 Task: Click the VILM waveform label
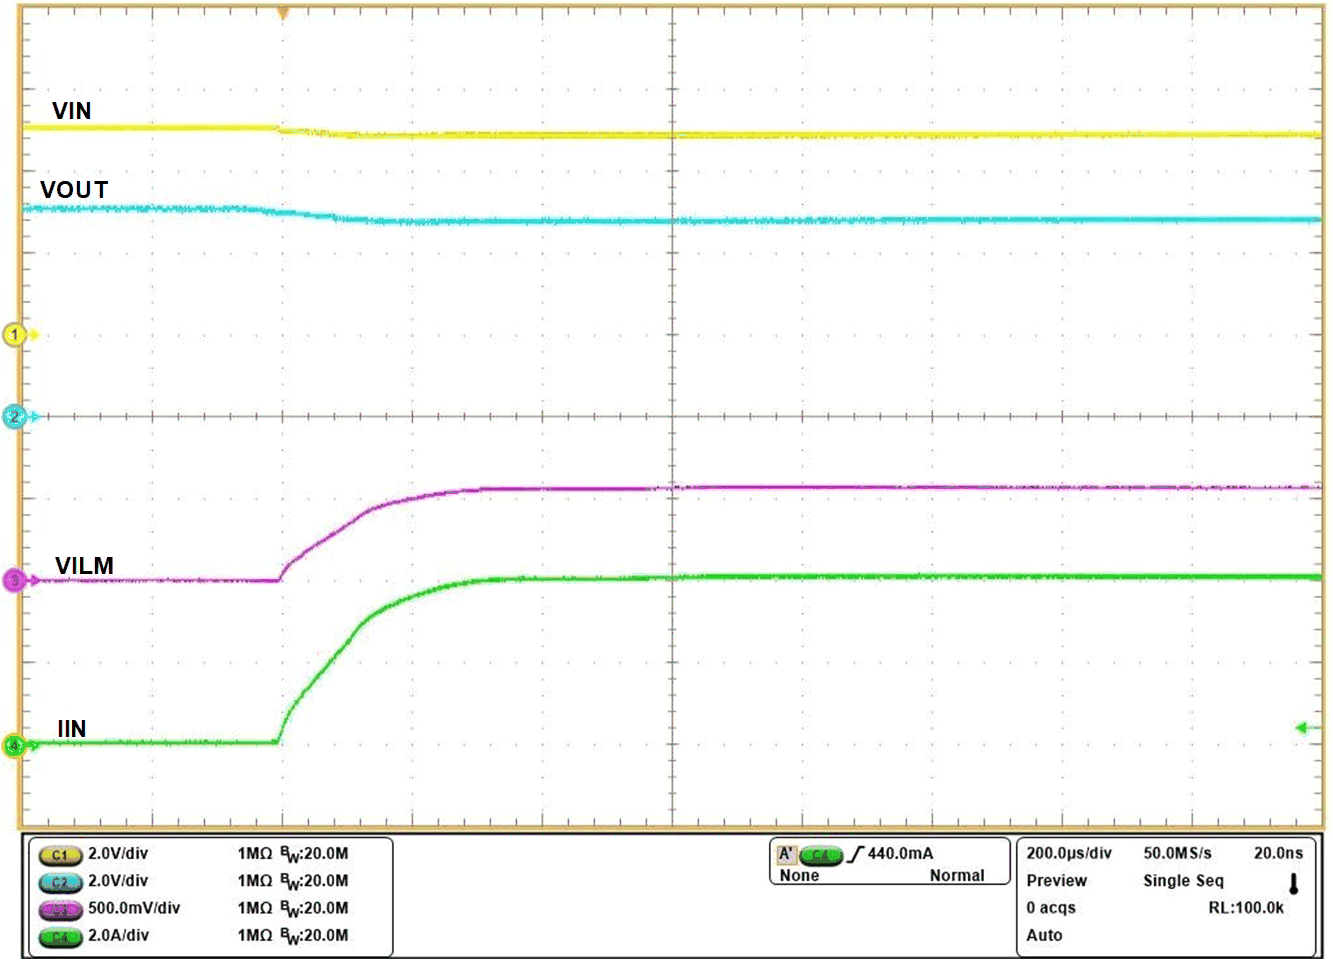(85, 566)
